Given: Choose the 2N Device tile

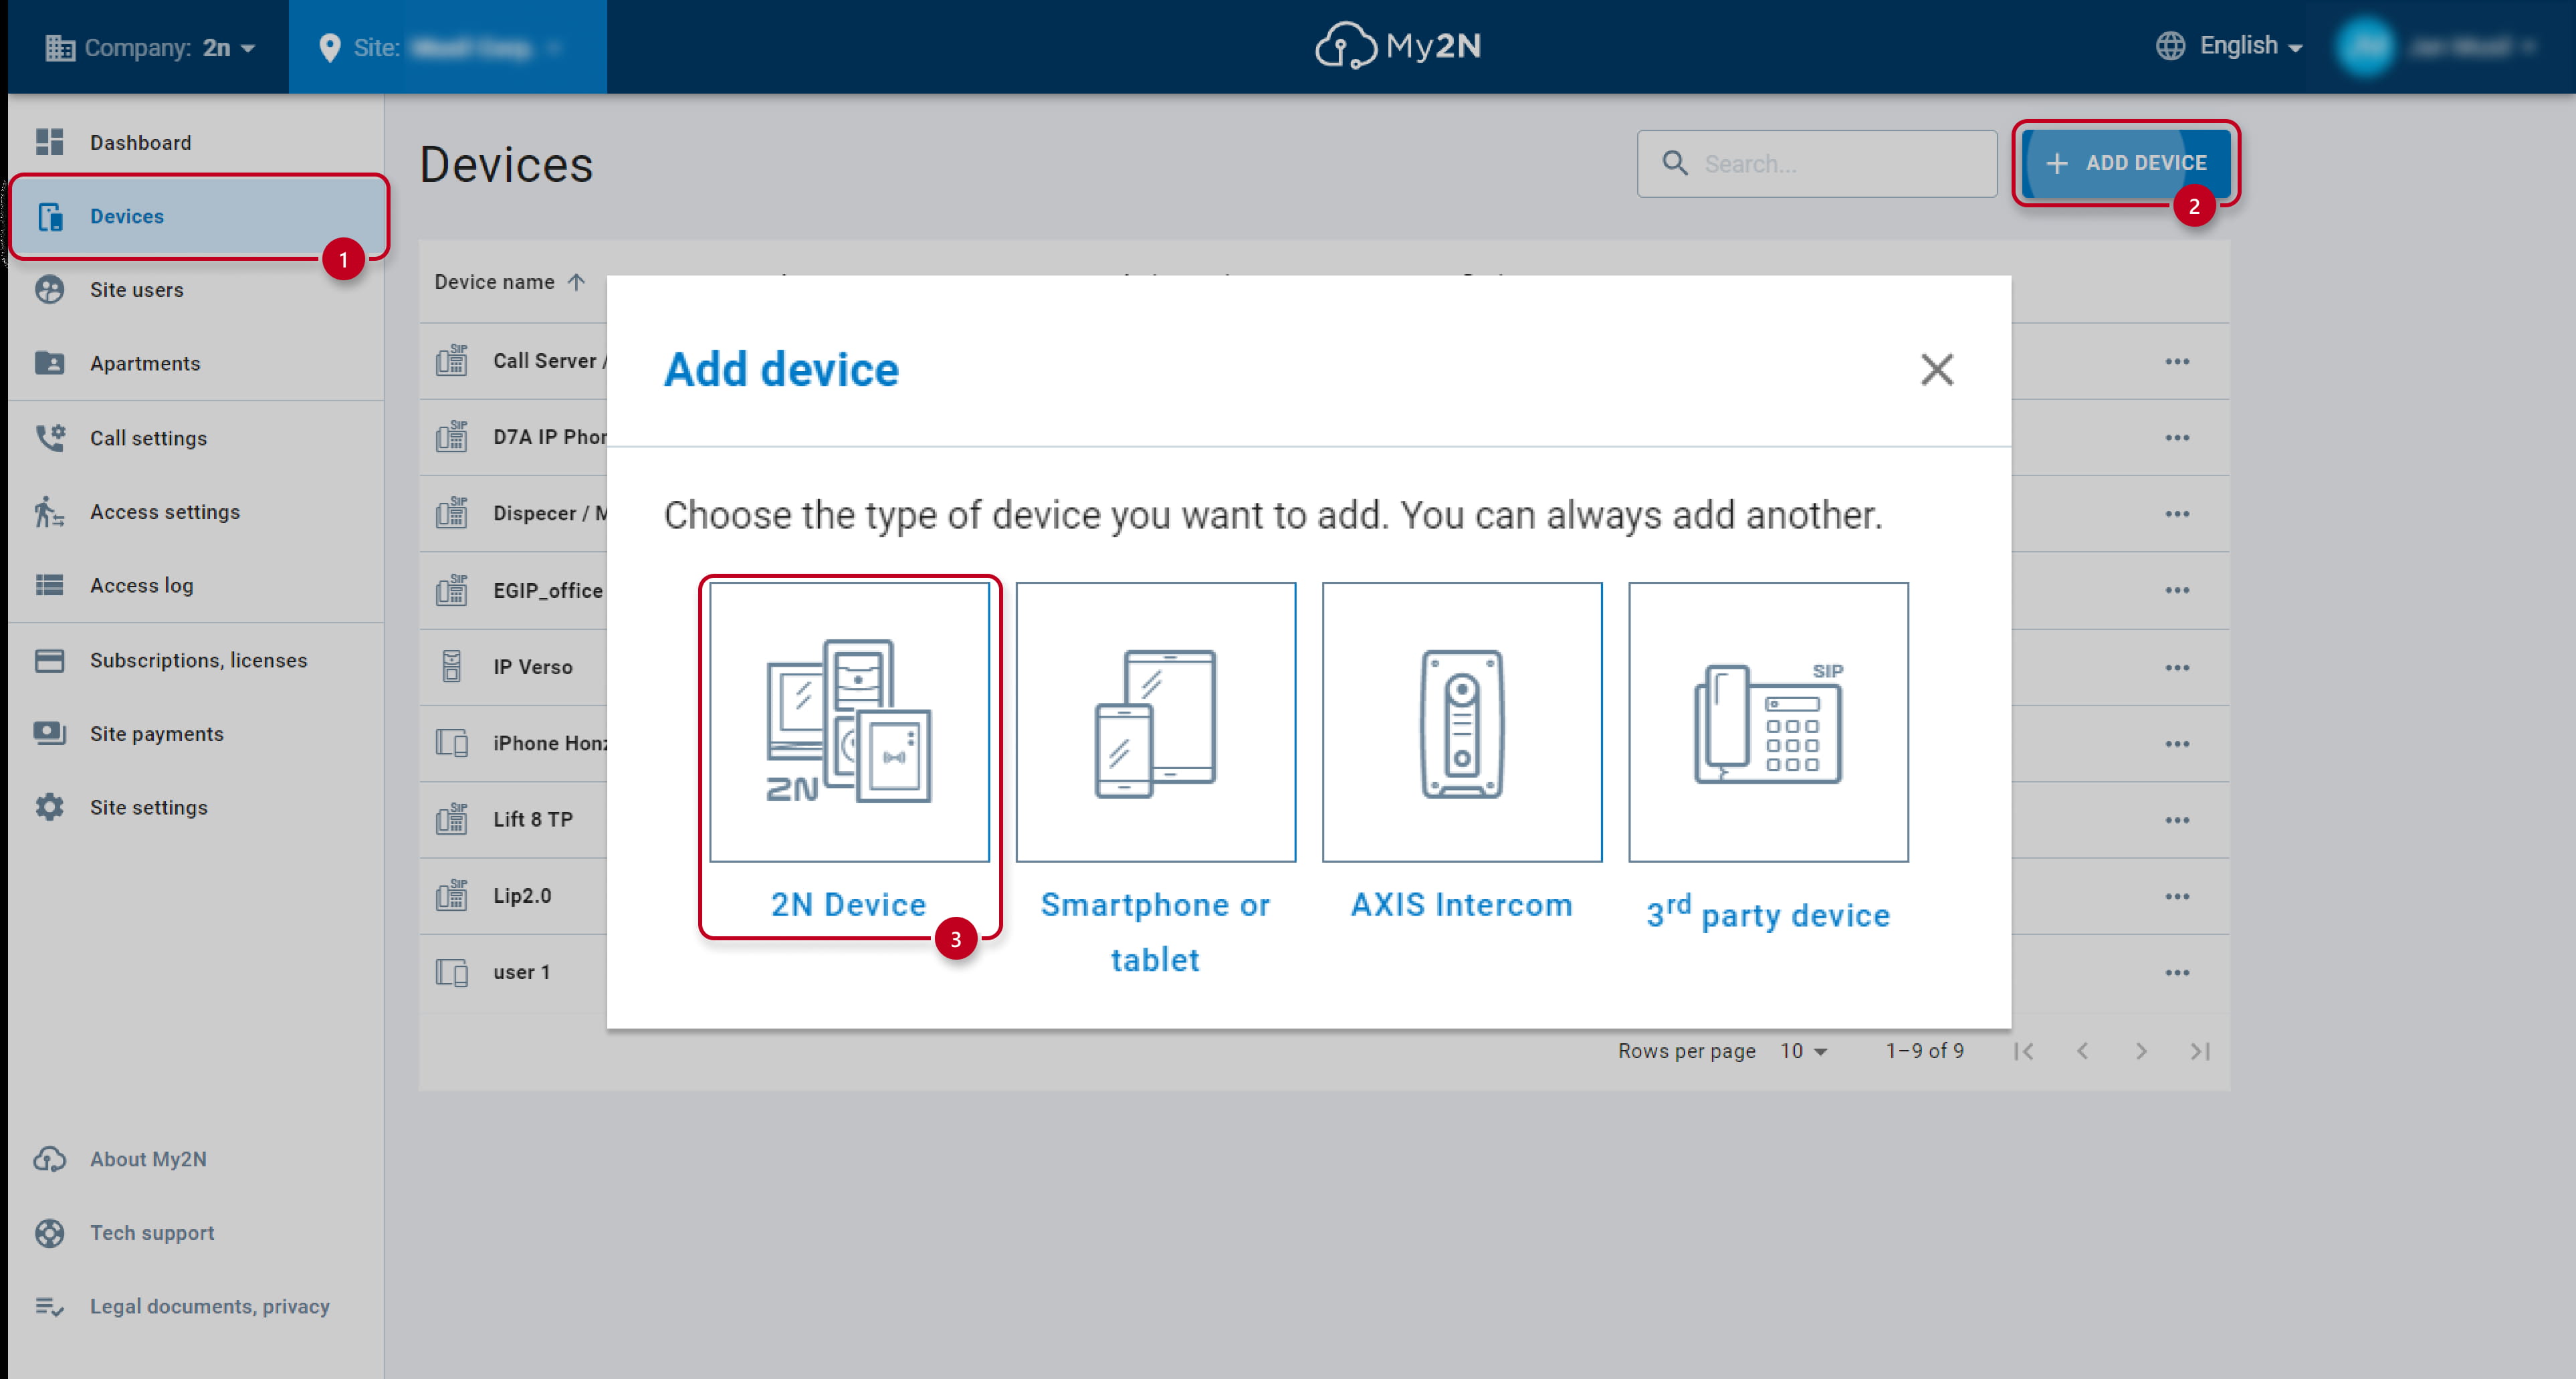Looking at the screenshot, I should 849,722.
